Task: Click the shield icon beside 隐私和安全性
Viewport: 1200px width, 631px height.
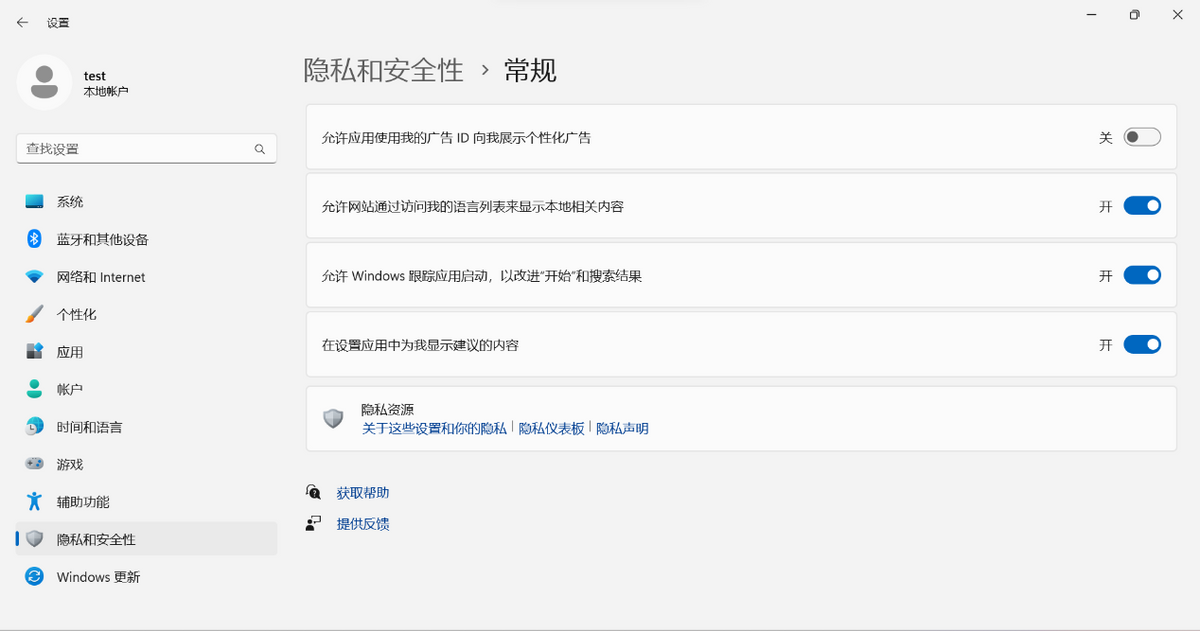Action: coord(35,539)
